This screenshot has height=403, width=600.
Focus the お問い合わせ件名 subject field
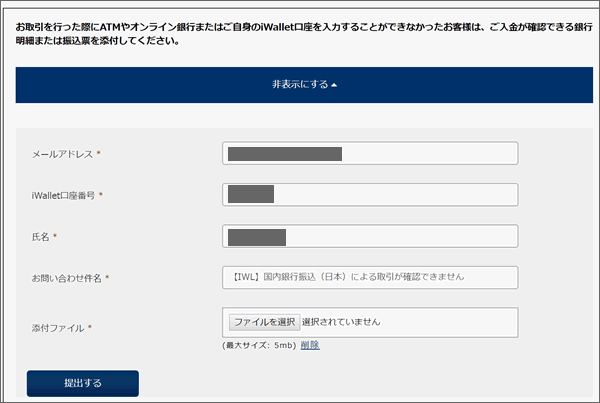tap(370, 277)
